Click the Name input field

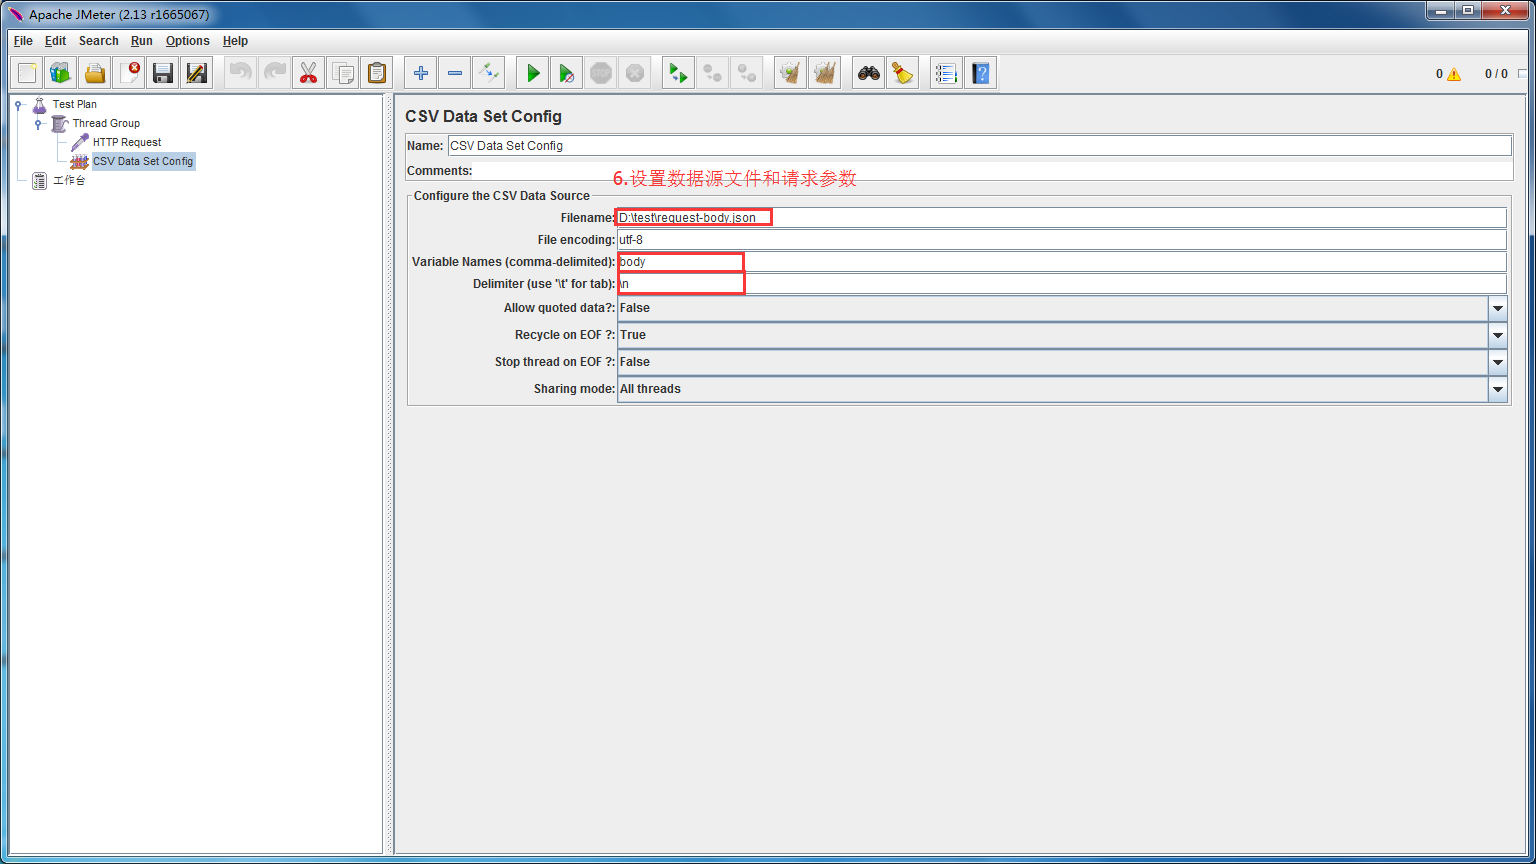click(979, 146)
